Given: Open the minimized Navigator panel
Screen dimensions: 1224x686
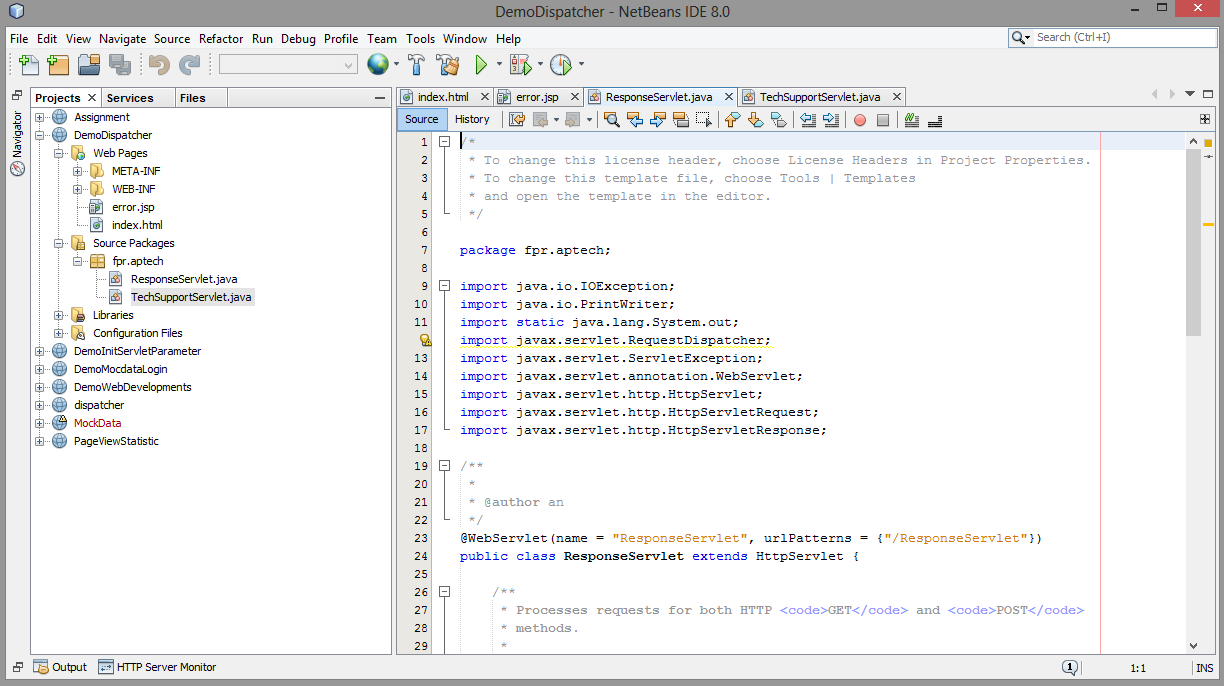Looking at the screenshot, I should [x=16, y=143].
